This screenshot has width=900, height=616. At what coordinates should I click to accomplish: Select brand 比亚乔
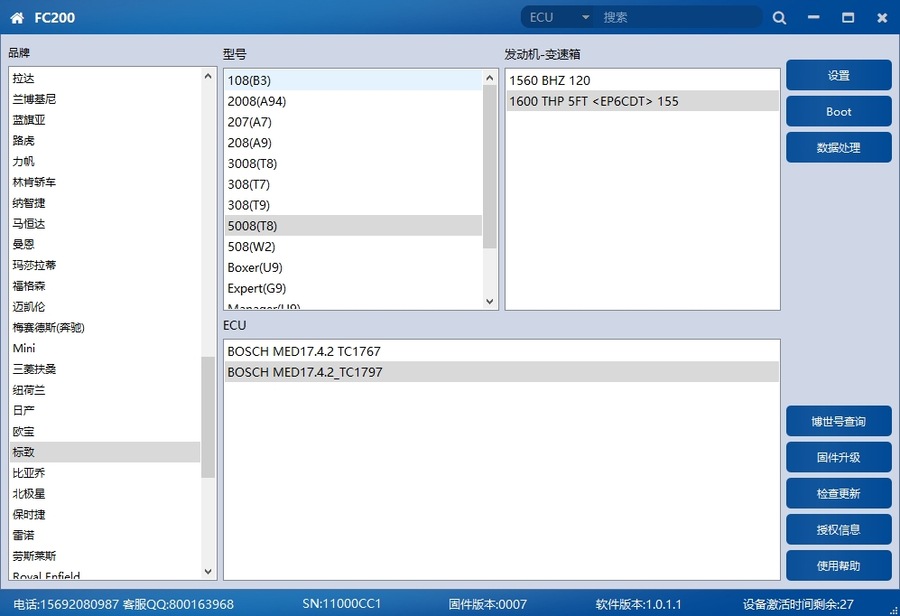pos(105,472)
